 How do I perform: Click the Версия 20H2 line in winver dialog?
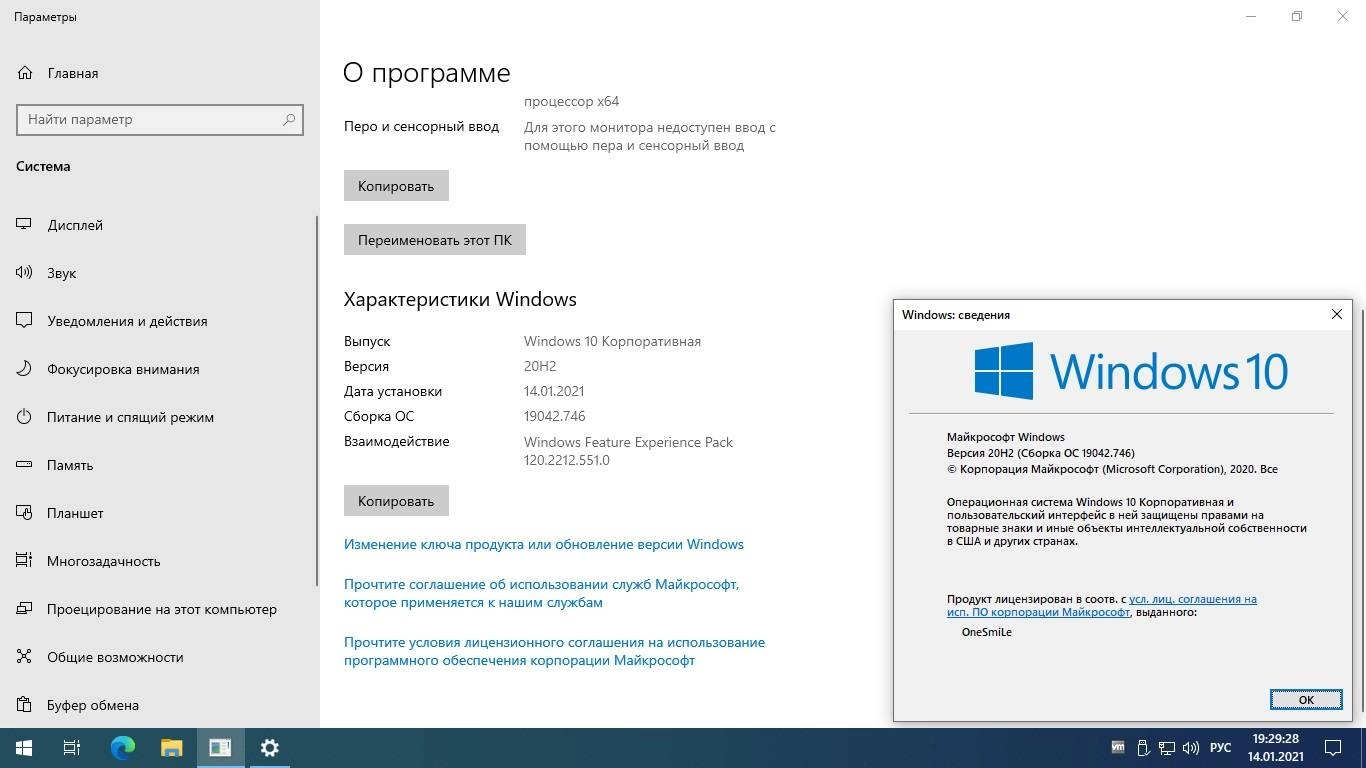pyautogui.click(x=1041, y=453)
